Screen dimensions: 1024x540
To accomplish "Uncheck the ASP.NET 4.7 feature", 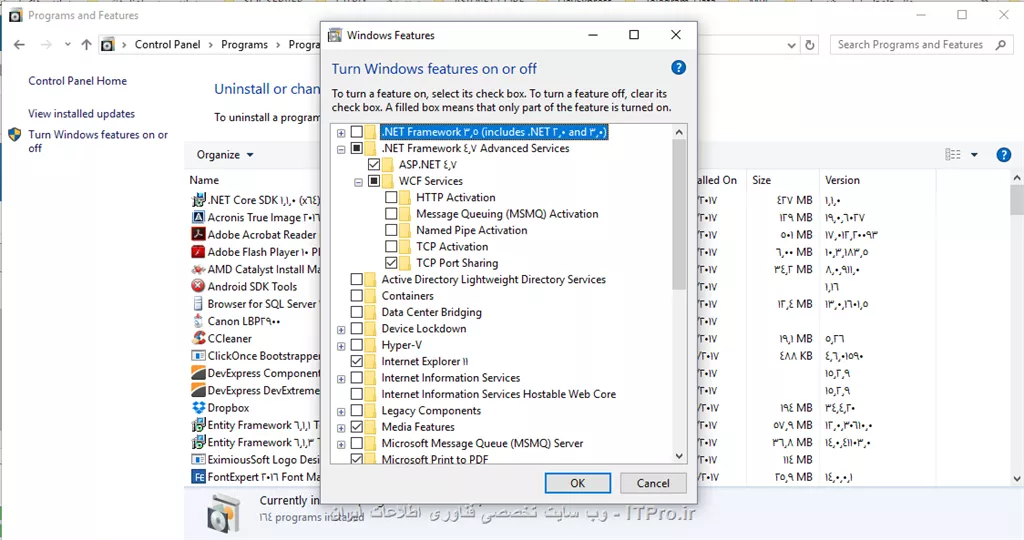I will pos(374,165).
